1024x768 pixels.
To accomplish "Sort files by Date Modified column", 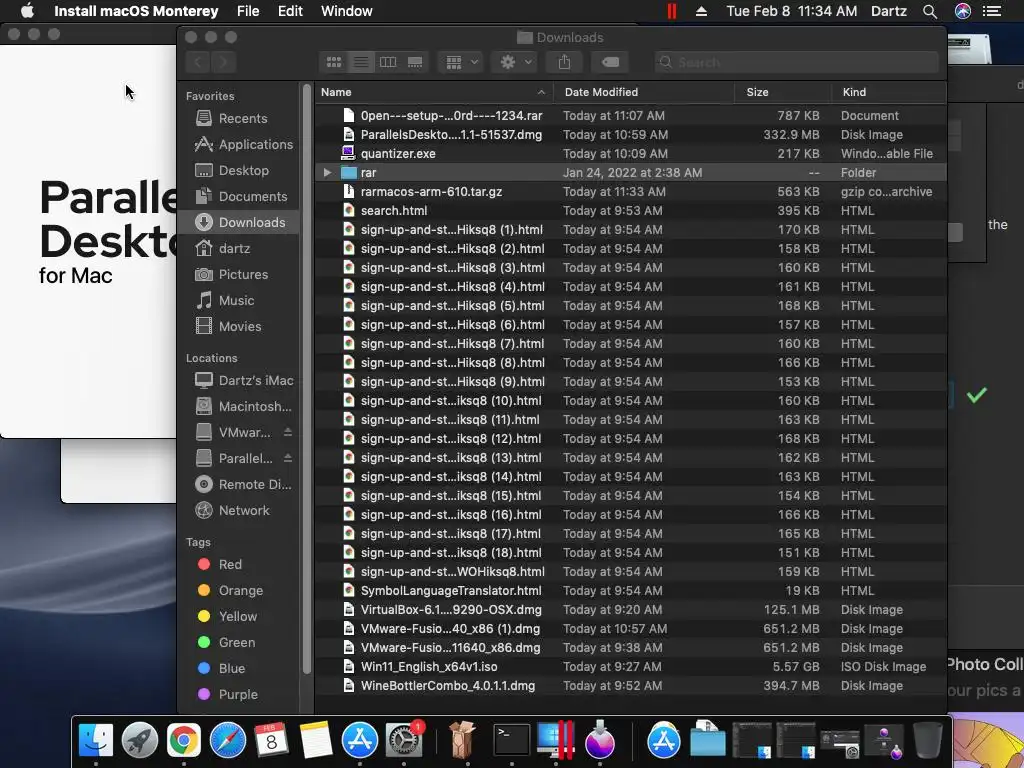I will pyautogui.click(x=644, y=92).
